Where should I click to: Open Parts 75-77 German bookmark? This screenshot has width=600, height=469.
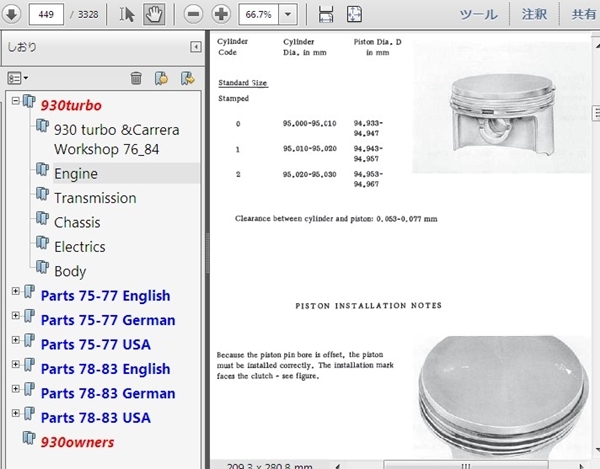coord(108,320)
